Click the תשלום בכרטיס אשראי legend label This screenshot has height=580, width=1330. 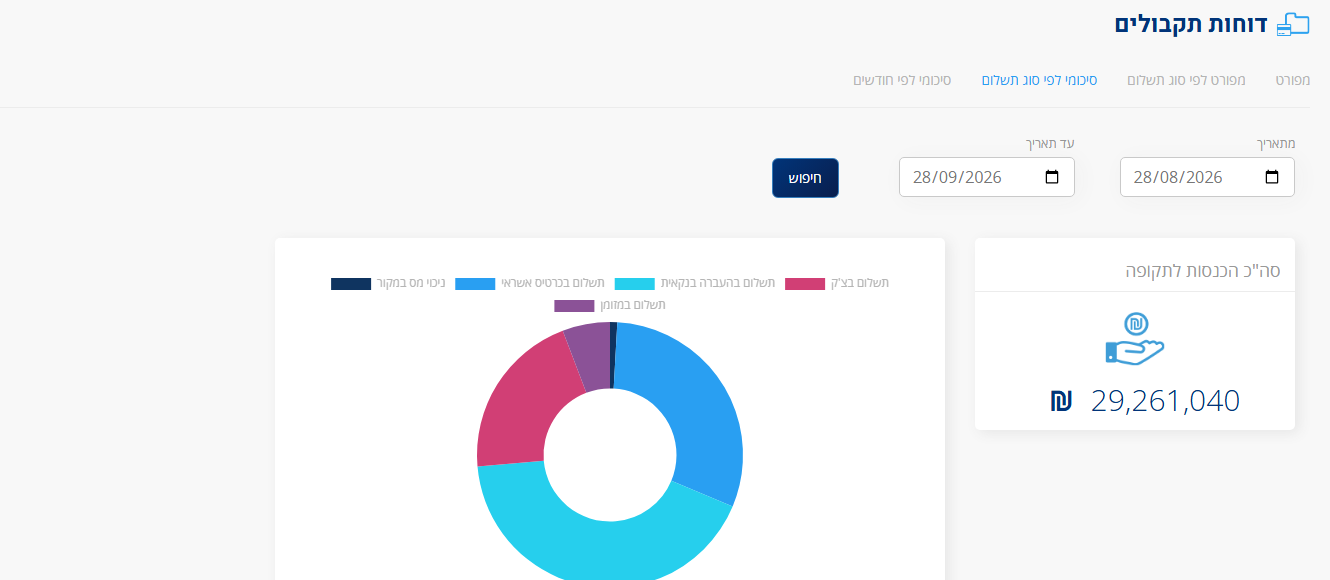[551, 283]
